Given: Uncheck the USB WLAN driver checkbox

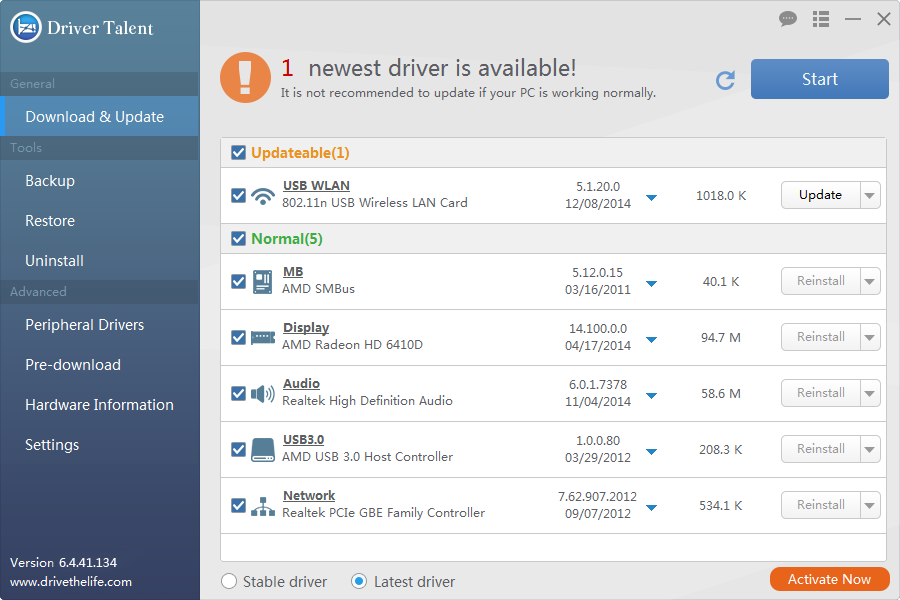Looking at the screenshot, I should point(238,196).
